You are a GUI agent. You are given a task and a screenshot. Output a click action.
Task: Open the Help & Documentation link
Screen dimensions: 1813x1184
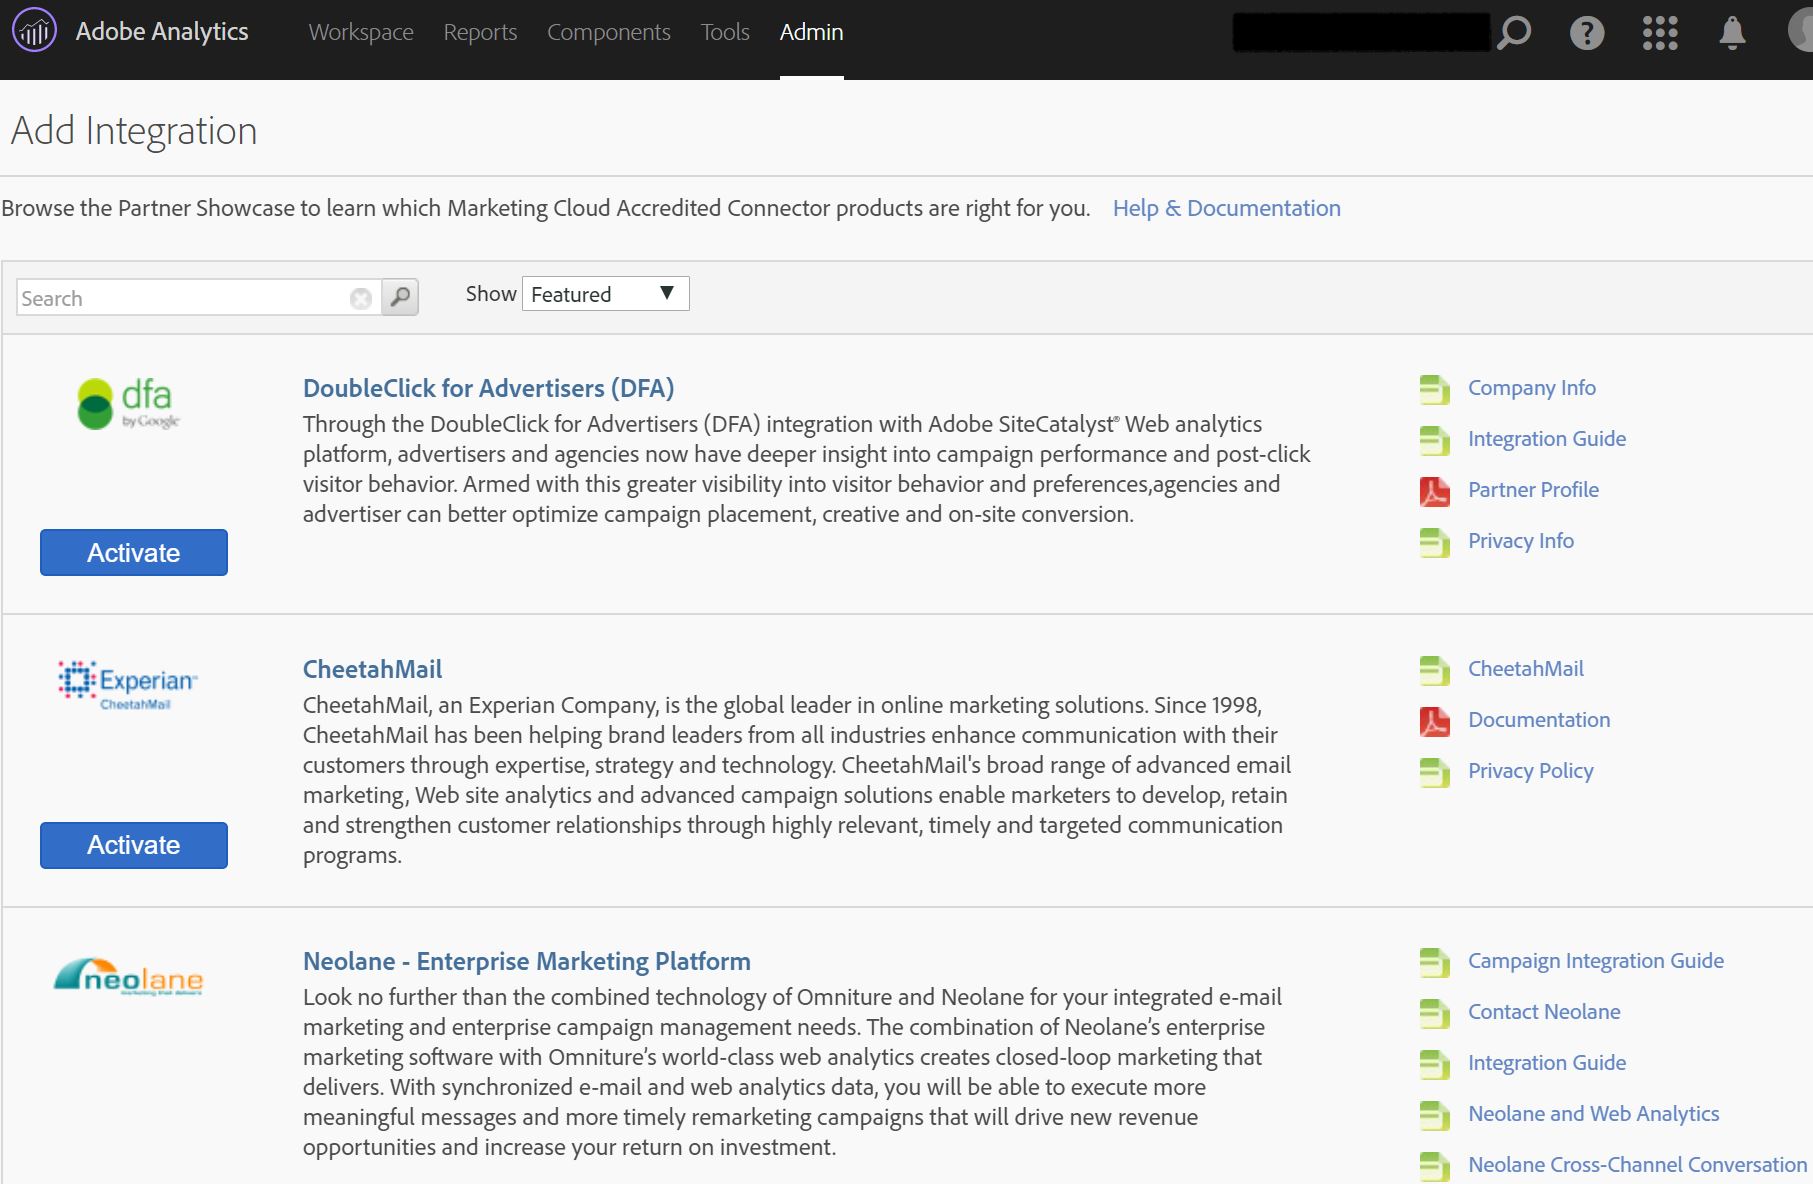coord(1226,208)
